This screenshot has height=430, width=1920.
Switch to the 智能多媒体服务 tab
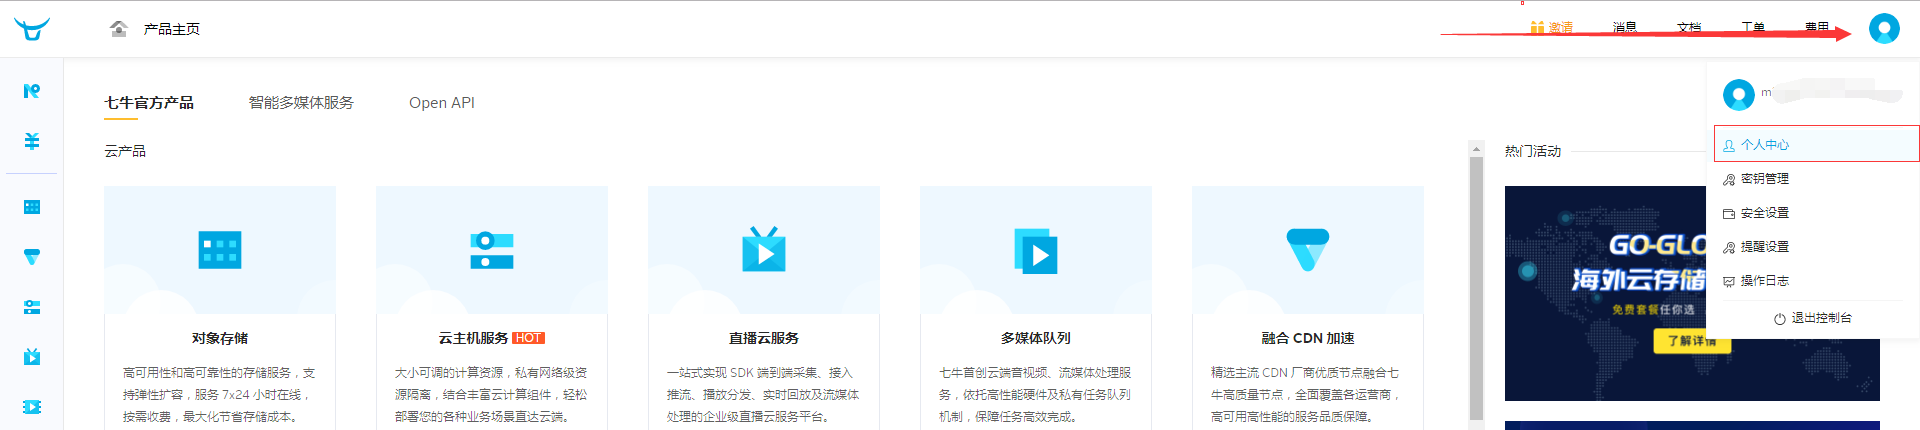[x=301, y=102]
